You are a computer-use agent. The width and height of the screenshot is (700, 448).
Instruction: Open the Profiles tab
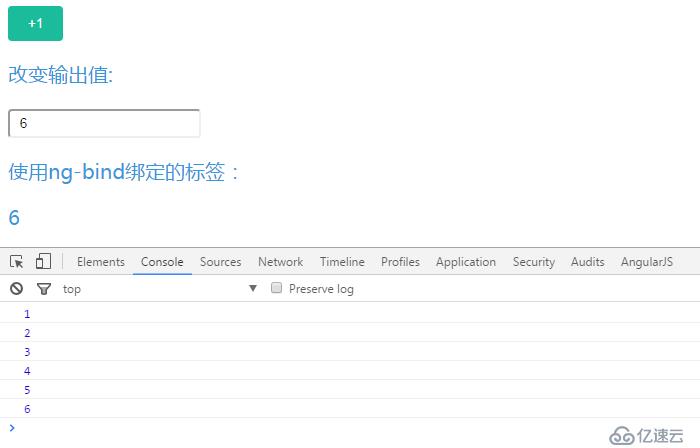pyautogui.click(x=400, y=262)
